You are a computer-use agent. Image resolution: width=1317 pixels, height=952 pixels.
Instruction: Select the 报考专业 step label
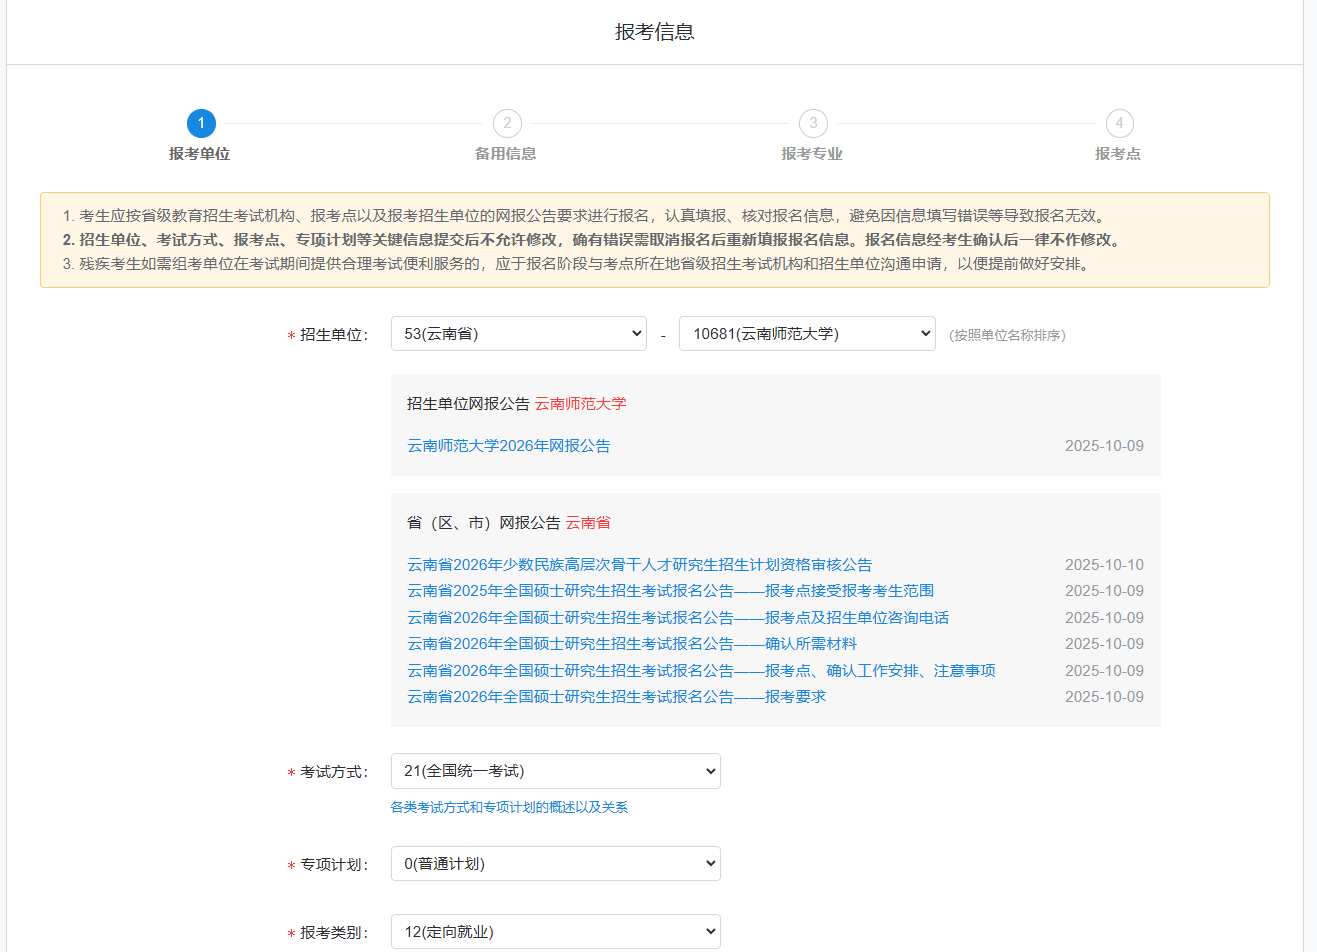coord(812,154)
